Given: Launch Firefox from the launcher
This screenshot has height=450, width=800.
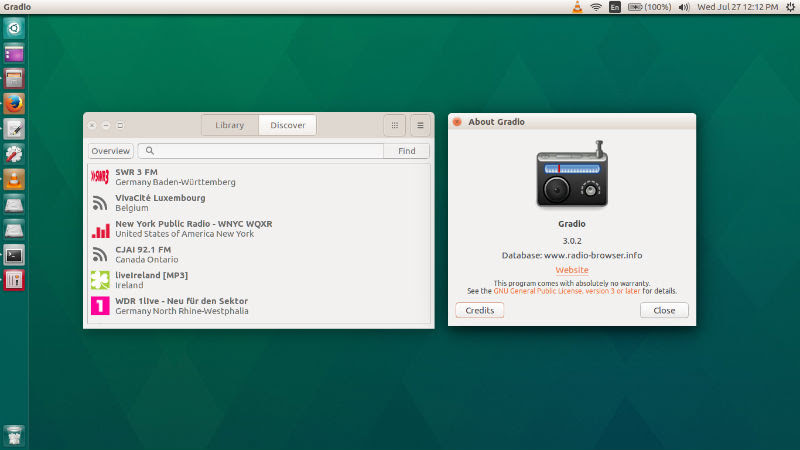Looking at the screenshot, I should (14, 104).
